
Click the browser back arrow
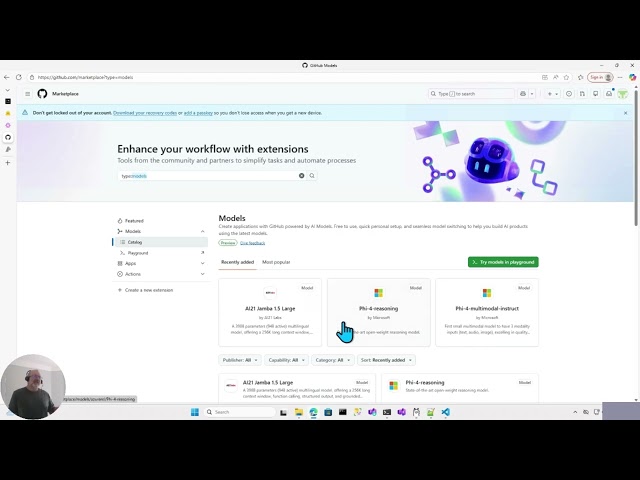[x=7, y=77]
